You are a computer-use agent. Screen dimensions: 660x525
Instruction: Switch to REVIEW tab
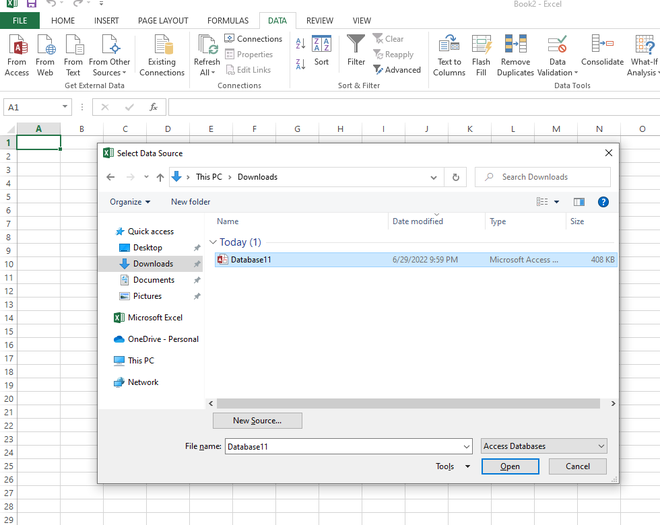pos(320,21)
